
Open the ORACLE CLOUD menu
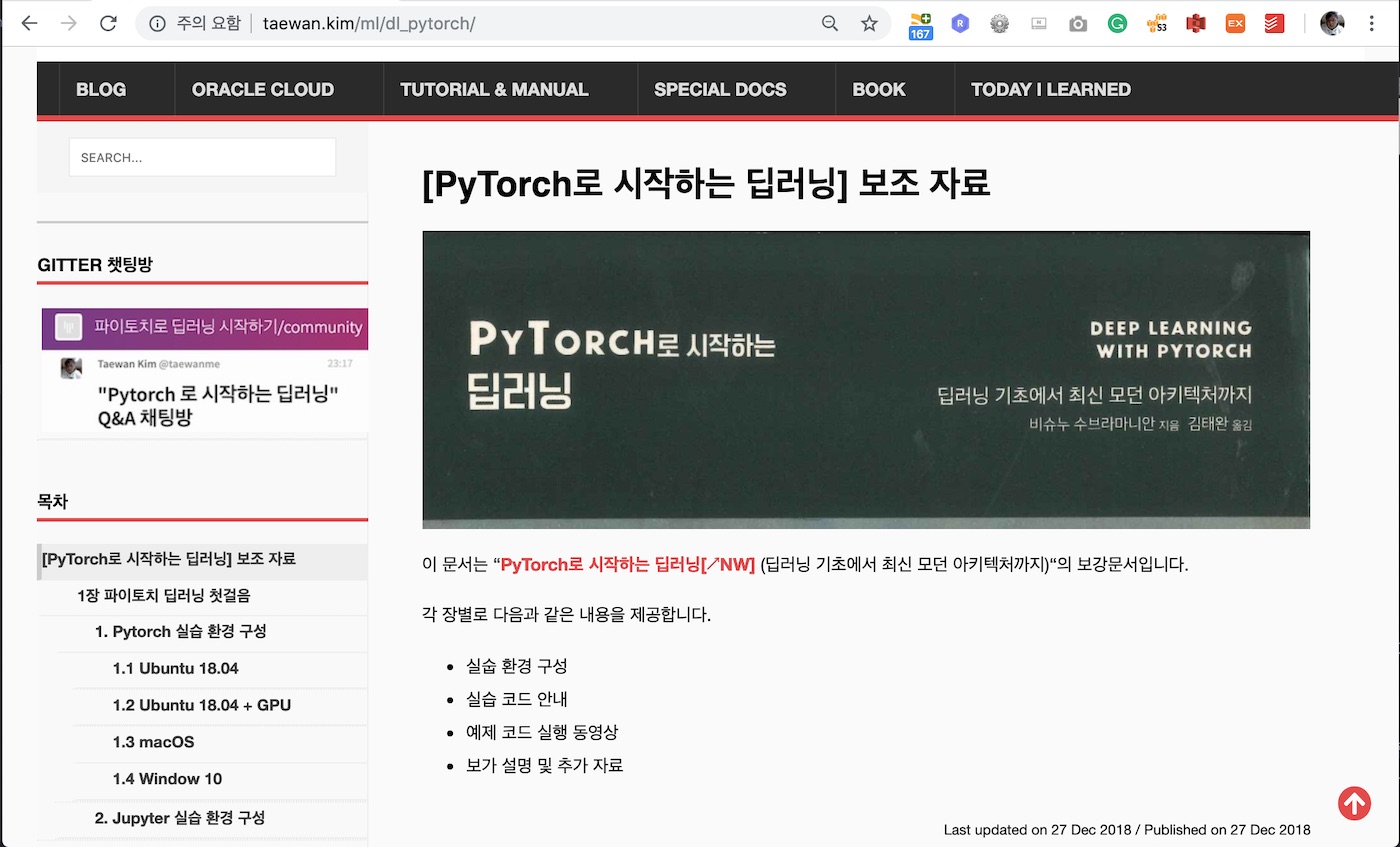[263, 89]
